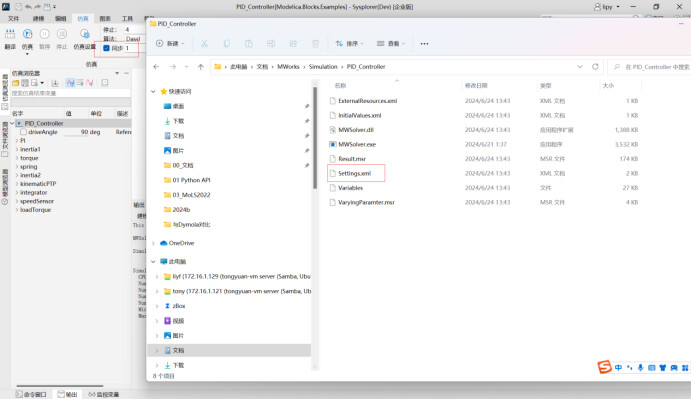The width and height of the screenshot is (691, 399).
Task: Click the Simulation breadcrumb in address bar
Action: click(x=323, y=67)
